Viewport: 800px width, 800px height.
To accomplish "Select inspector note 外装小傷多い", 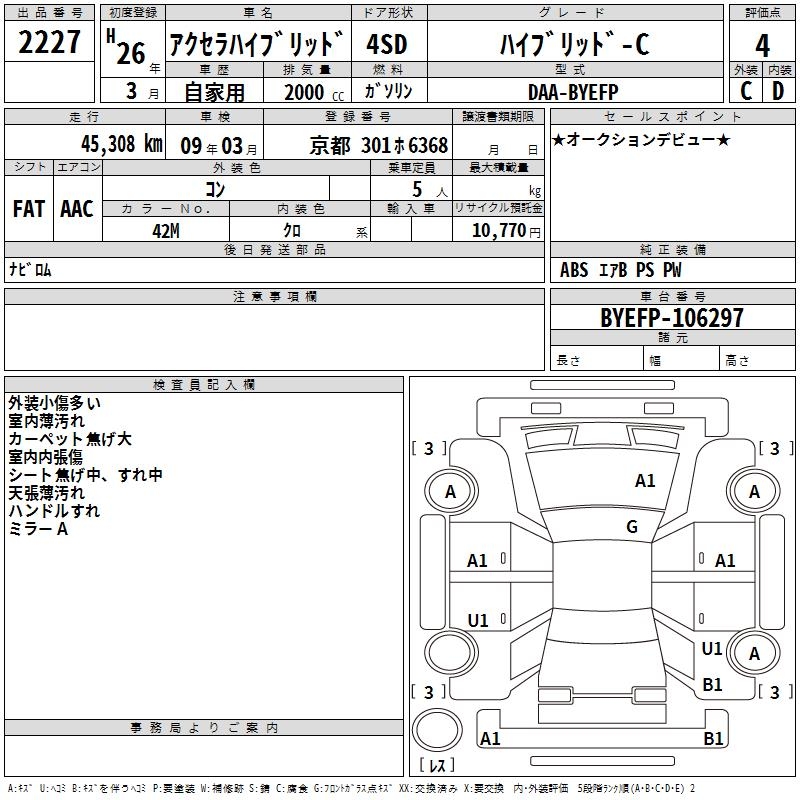I will (54, 403).
